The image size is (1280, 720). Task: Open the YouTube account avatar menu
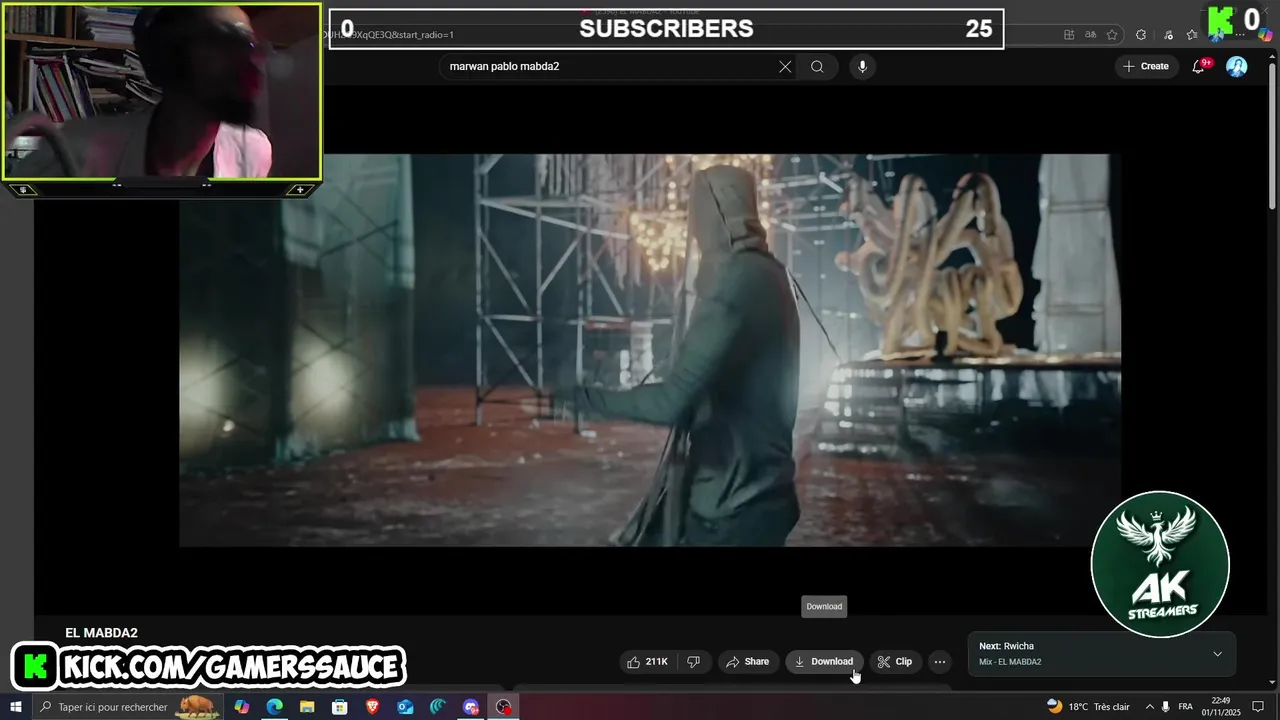coord(1237,67)
